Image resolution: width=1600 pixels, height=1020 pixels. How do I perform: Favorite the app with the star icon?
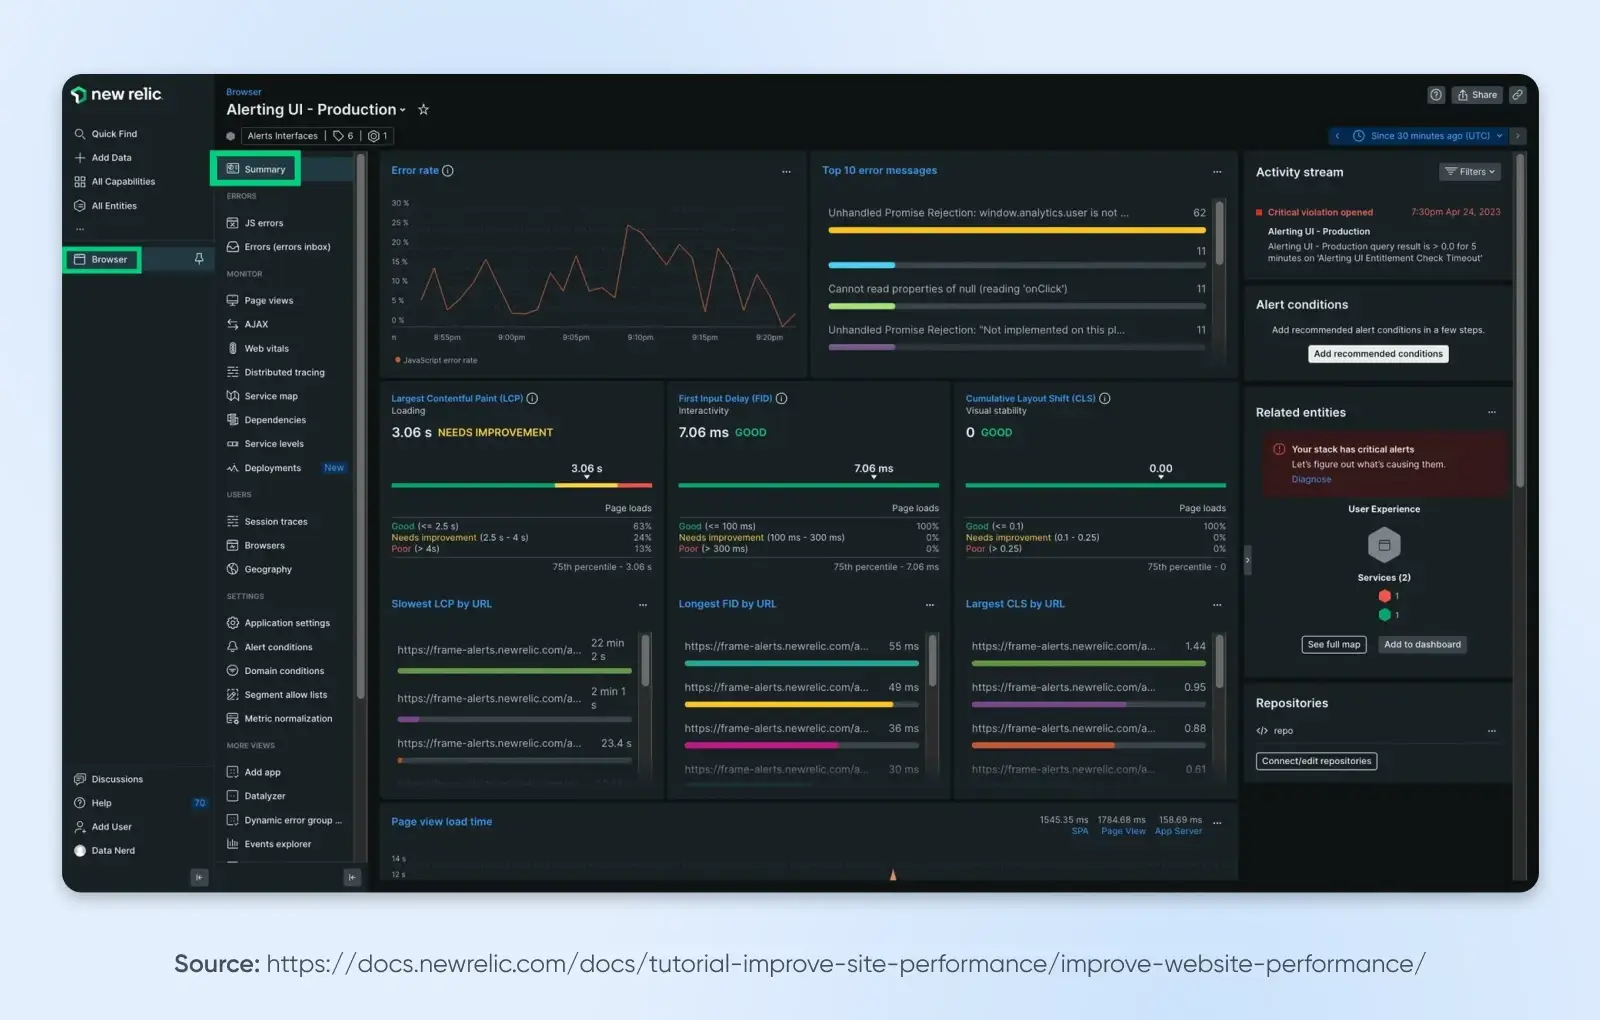pyautogui.click(x=423, y=110)
